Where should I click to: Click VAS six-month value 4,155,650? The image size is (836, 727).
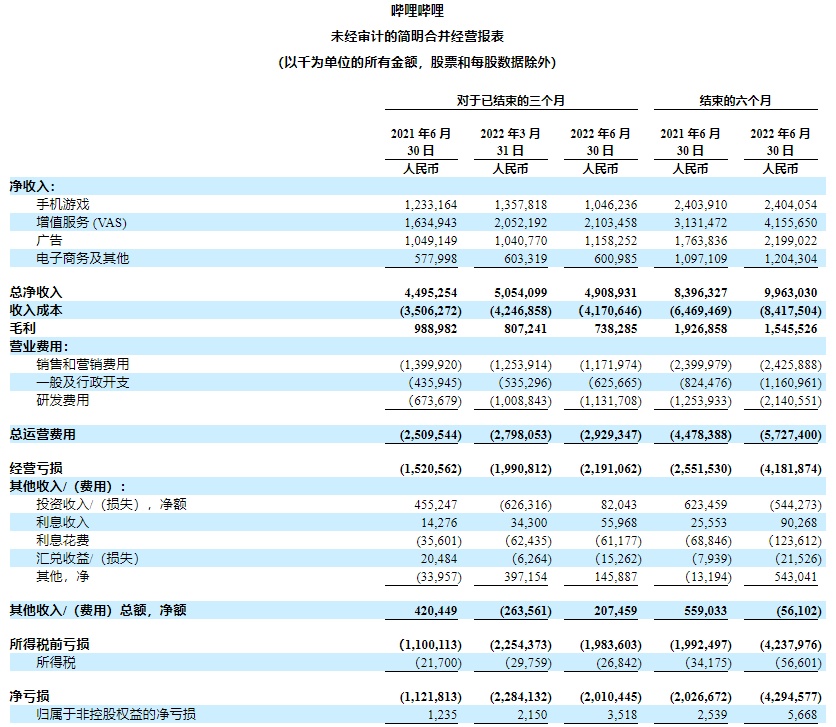tap(791, 223)
